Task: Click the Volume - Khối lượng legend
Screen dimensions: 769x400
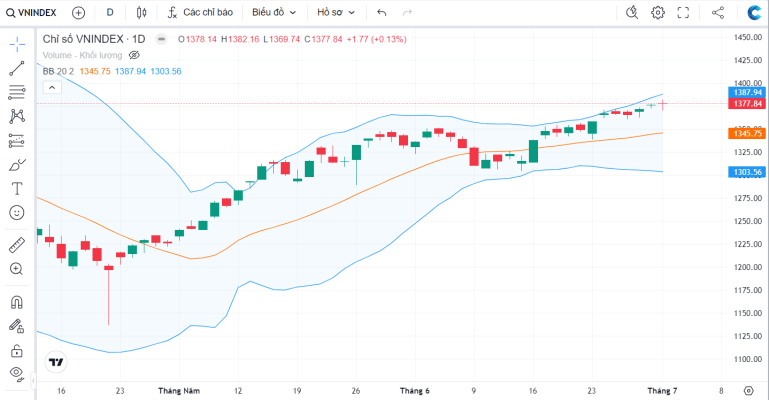Action: [82, 55]
